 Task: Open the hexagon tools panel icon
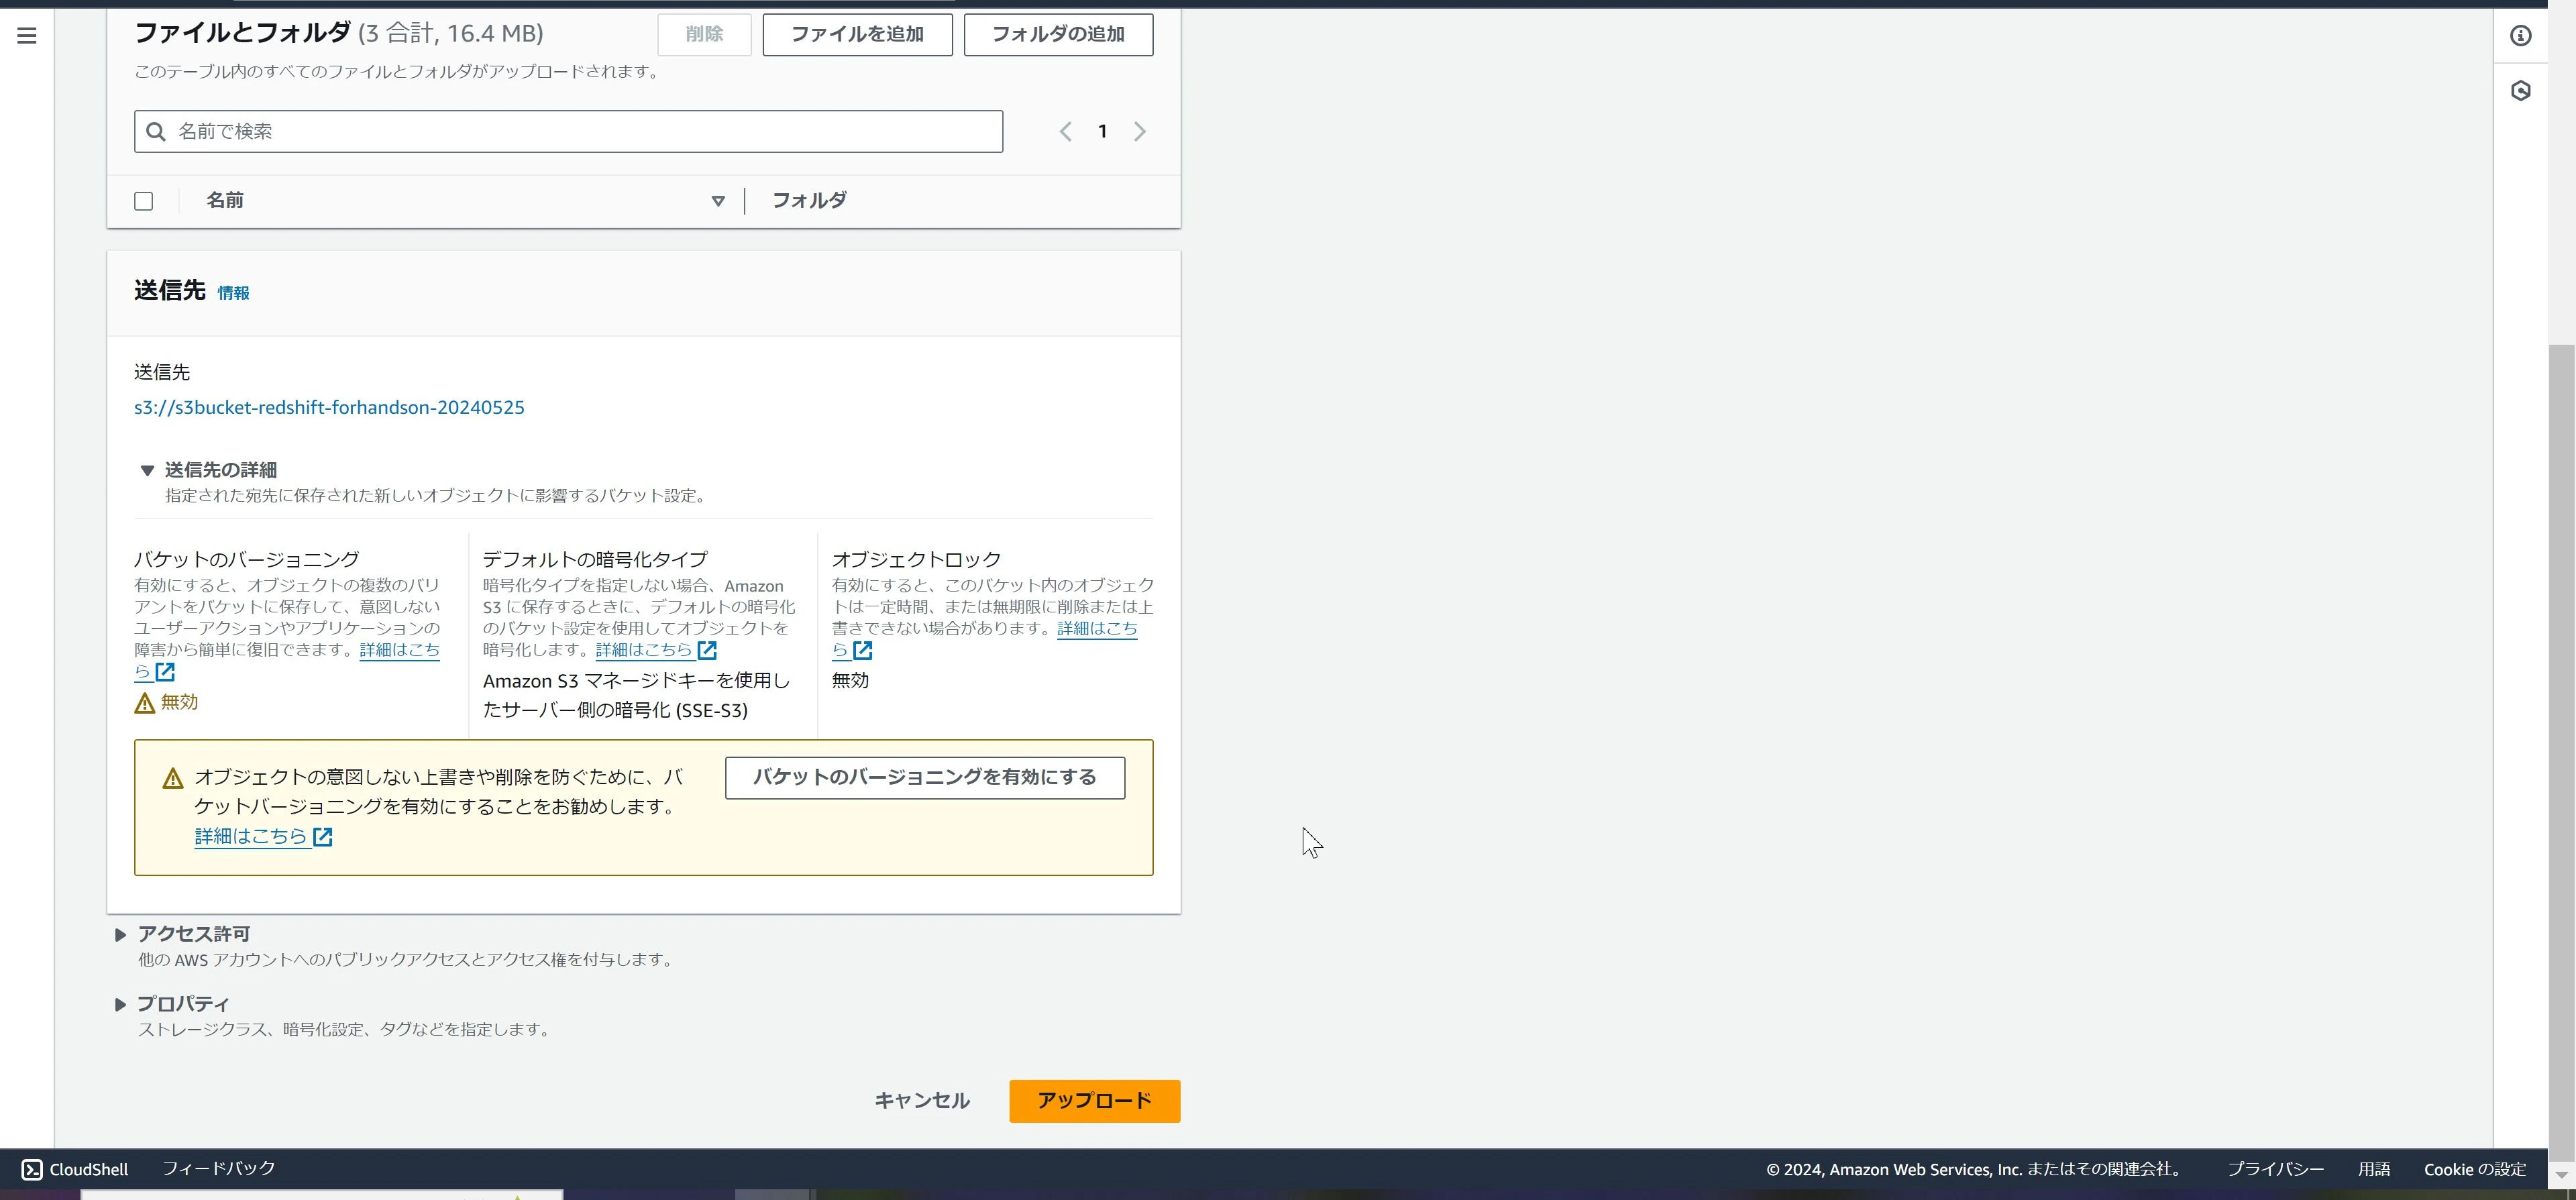pyautogui.click(x=2520, y=91)
